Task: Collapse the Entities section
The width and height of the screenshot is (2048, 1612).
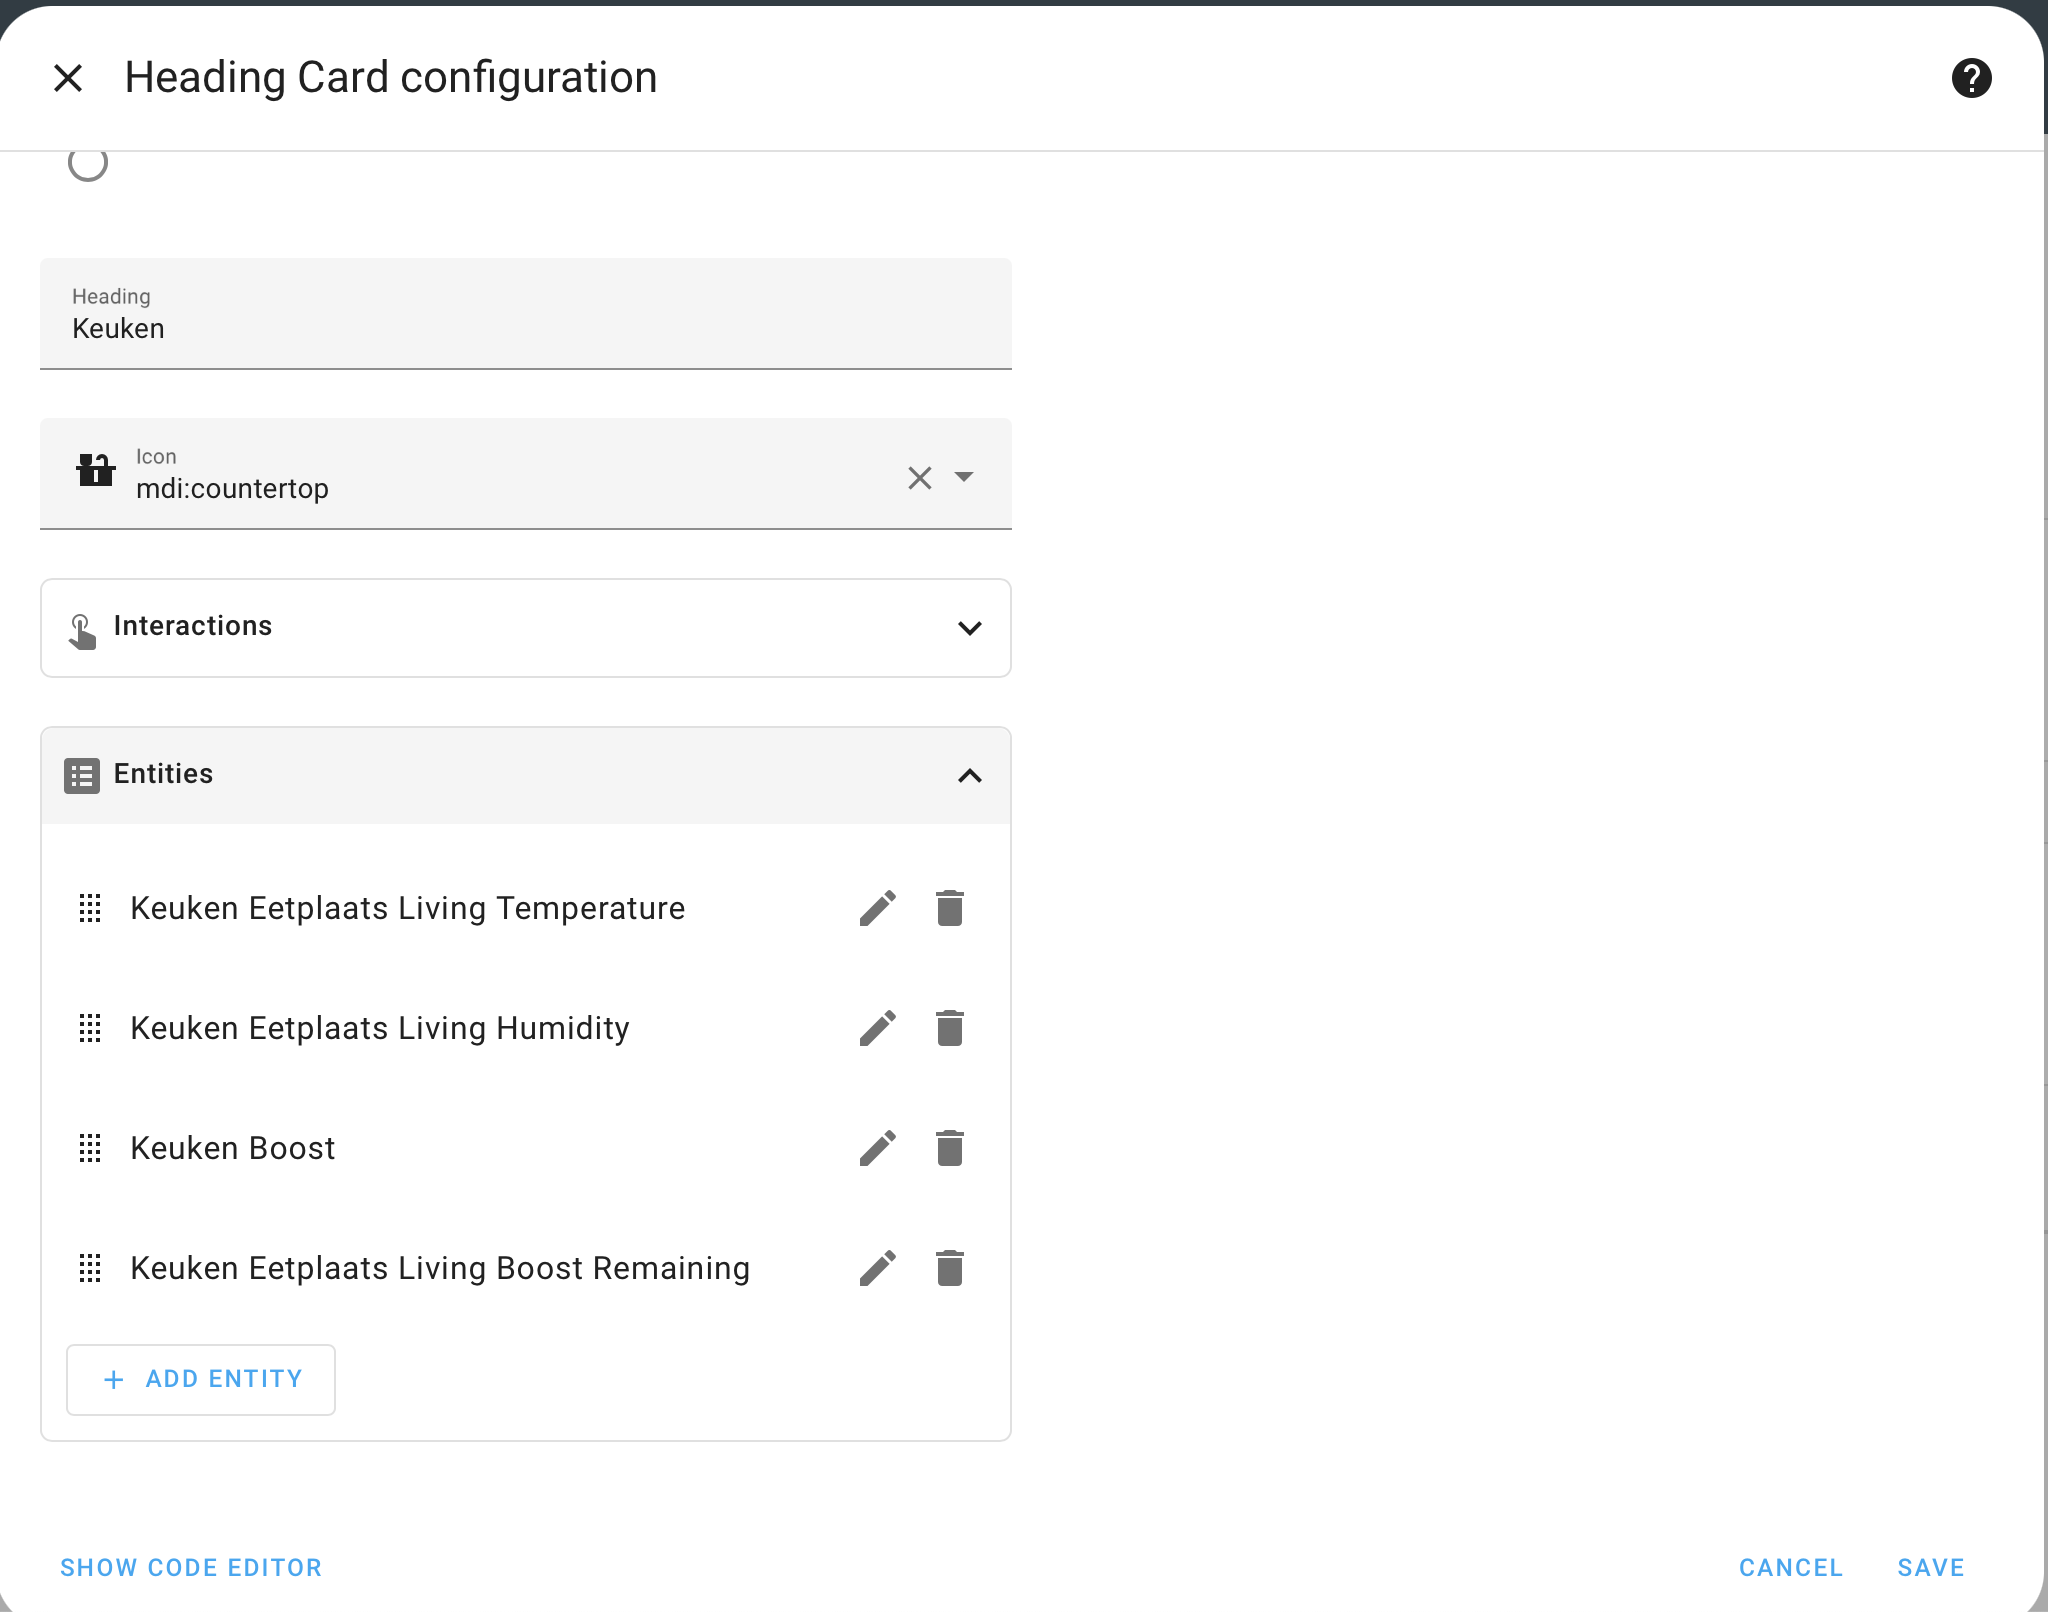Action: [x=969, y=776]
